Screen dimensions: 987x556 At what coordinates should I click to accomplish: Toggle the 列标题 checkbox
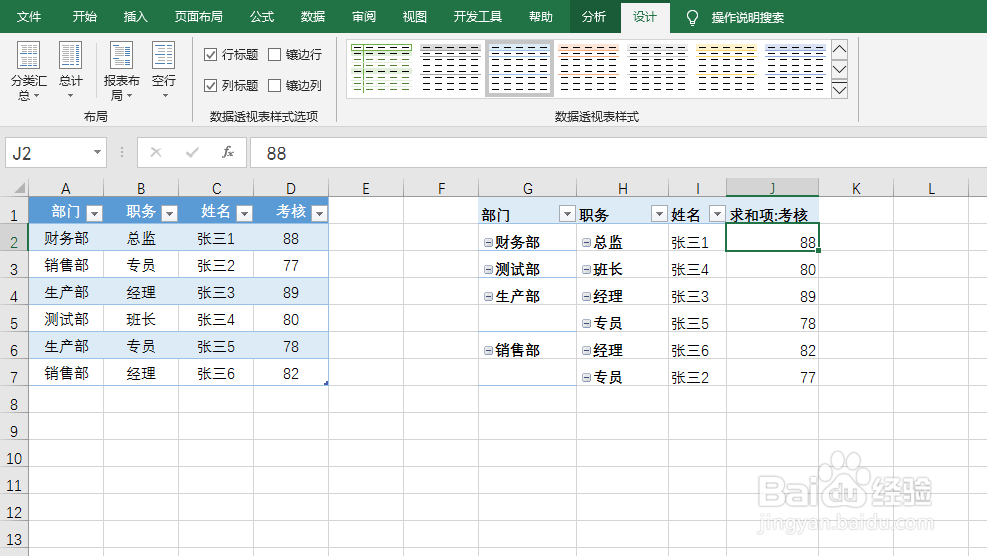tap(211, 85)
